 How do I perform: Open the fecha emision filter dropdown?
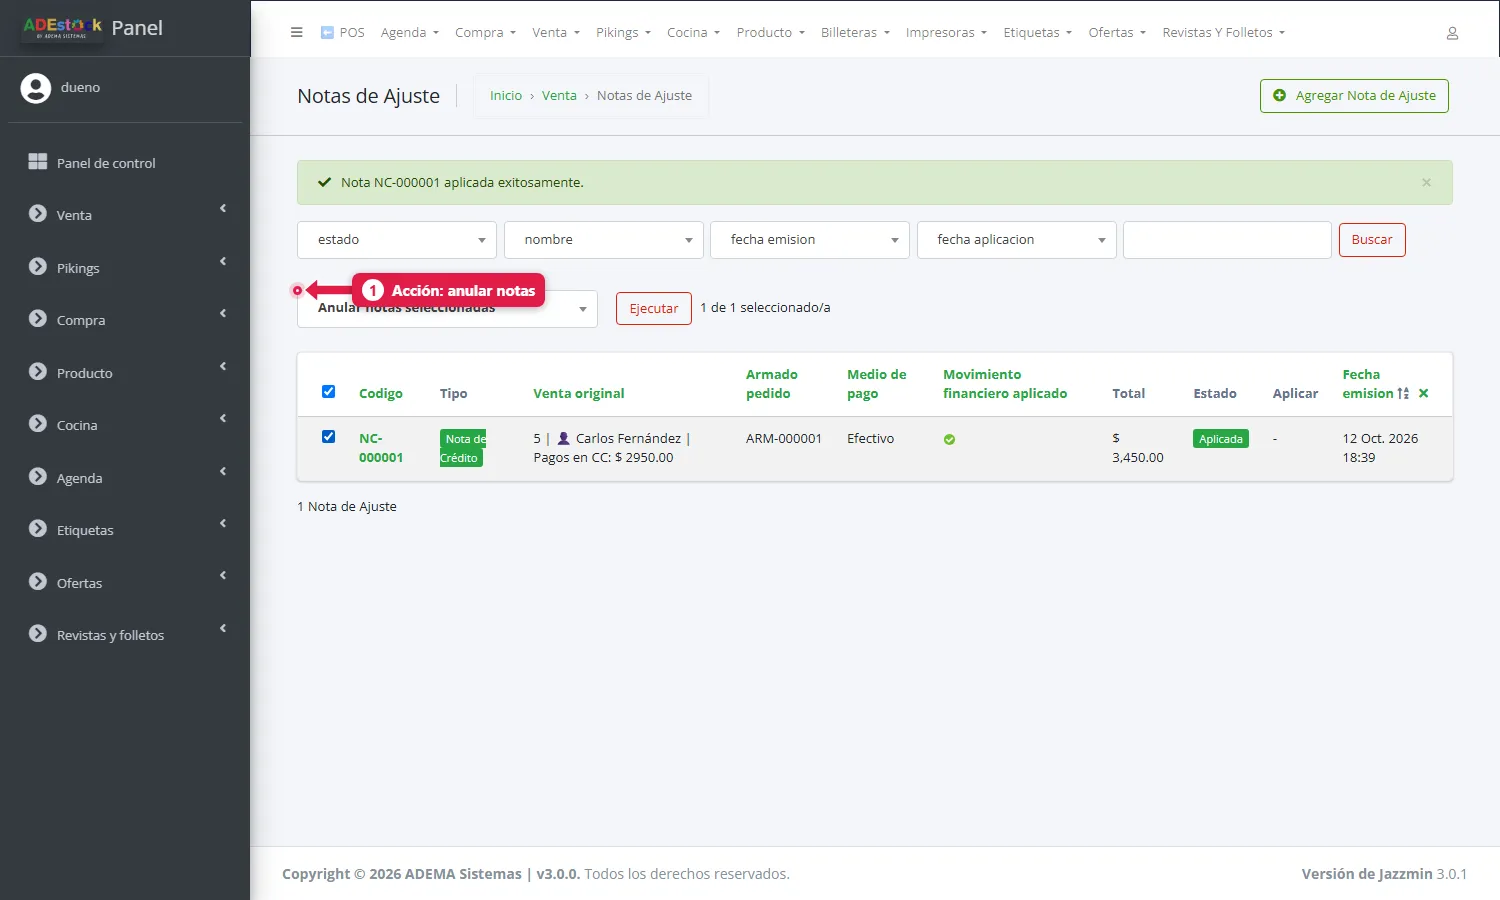pos(810,240)
